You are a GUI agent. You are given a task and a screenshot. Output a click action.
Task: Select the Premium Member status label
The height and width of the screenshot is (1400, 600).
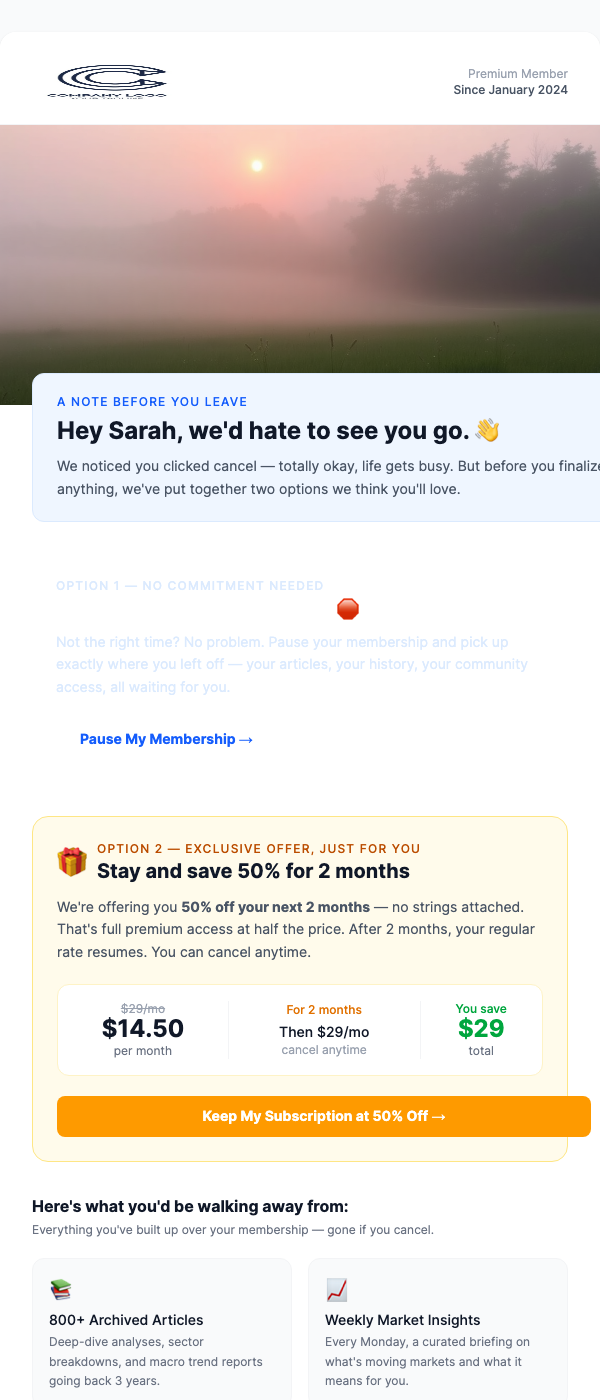(x=517, y=73)
